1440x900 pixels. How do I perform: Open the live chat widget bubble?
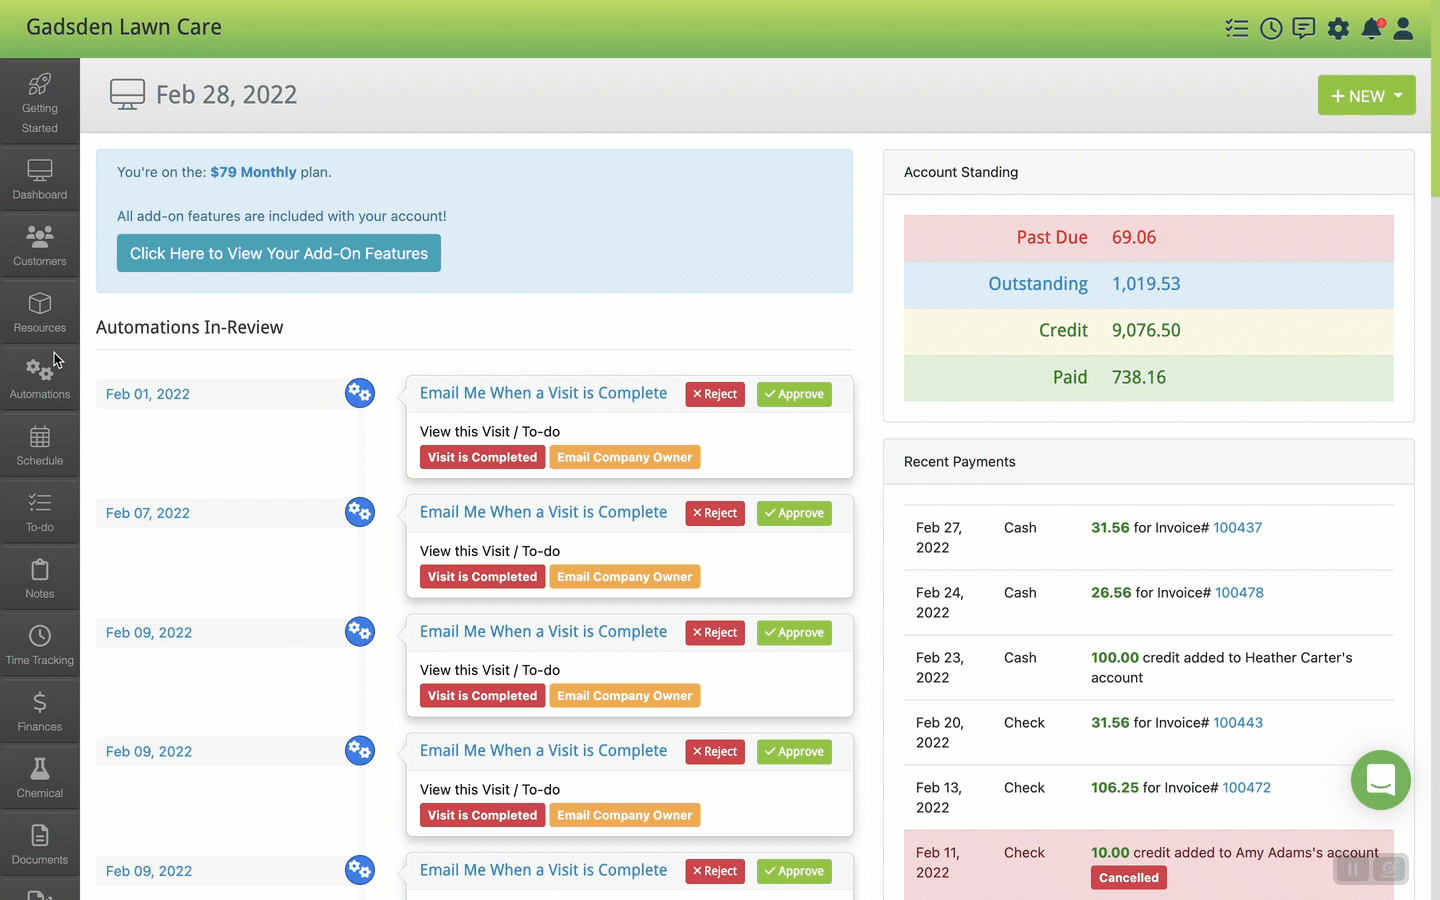pyautogui.click(x=1381, y=780)
